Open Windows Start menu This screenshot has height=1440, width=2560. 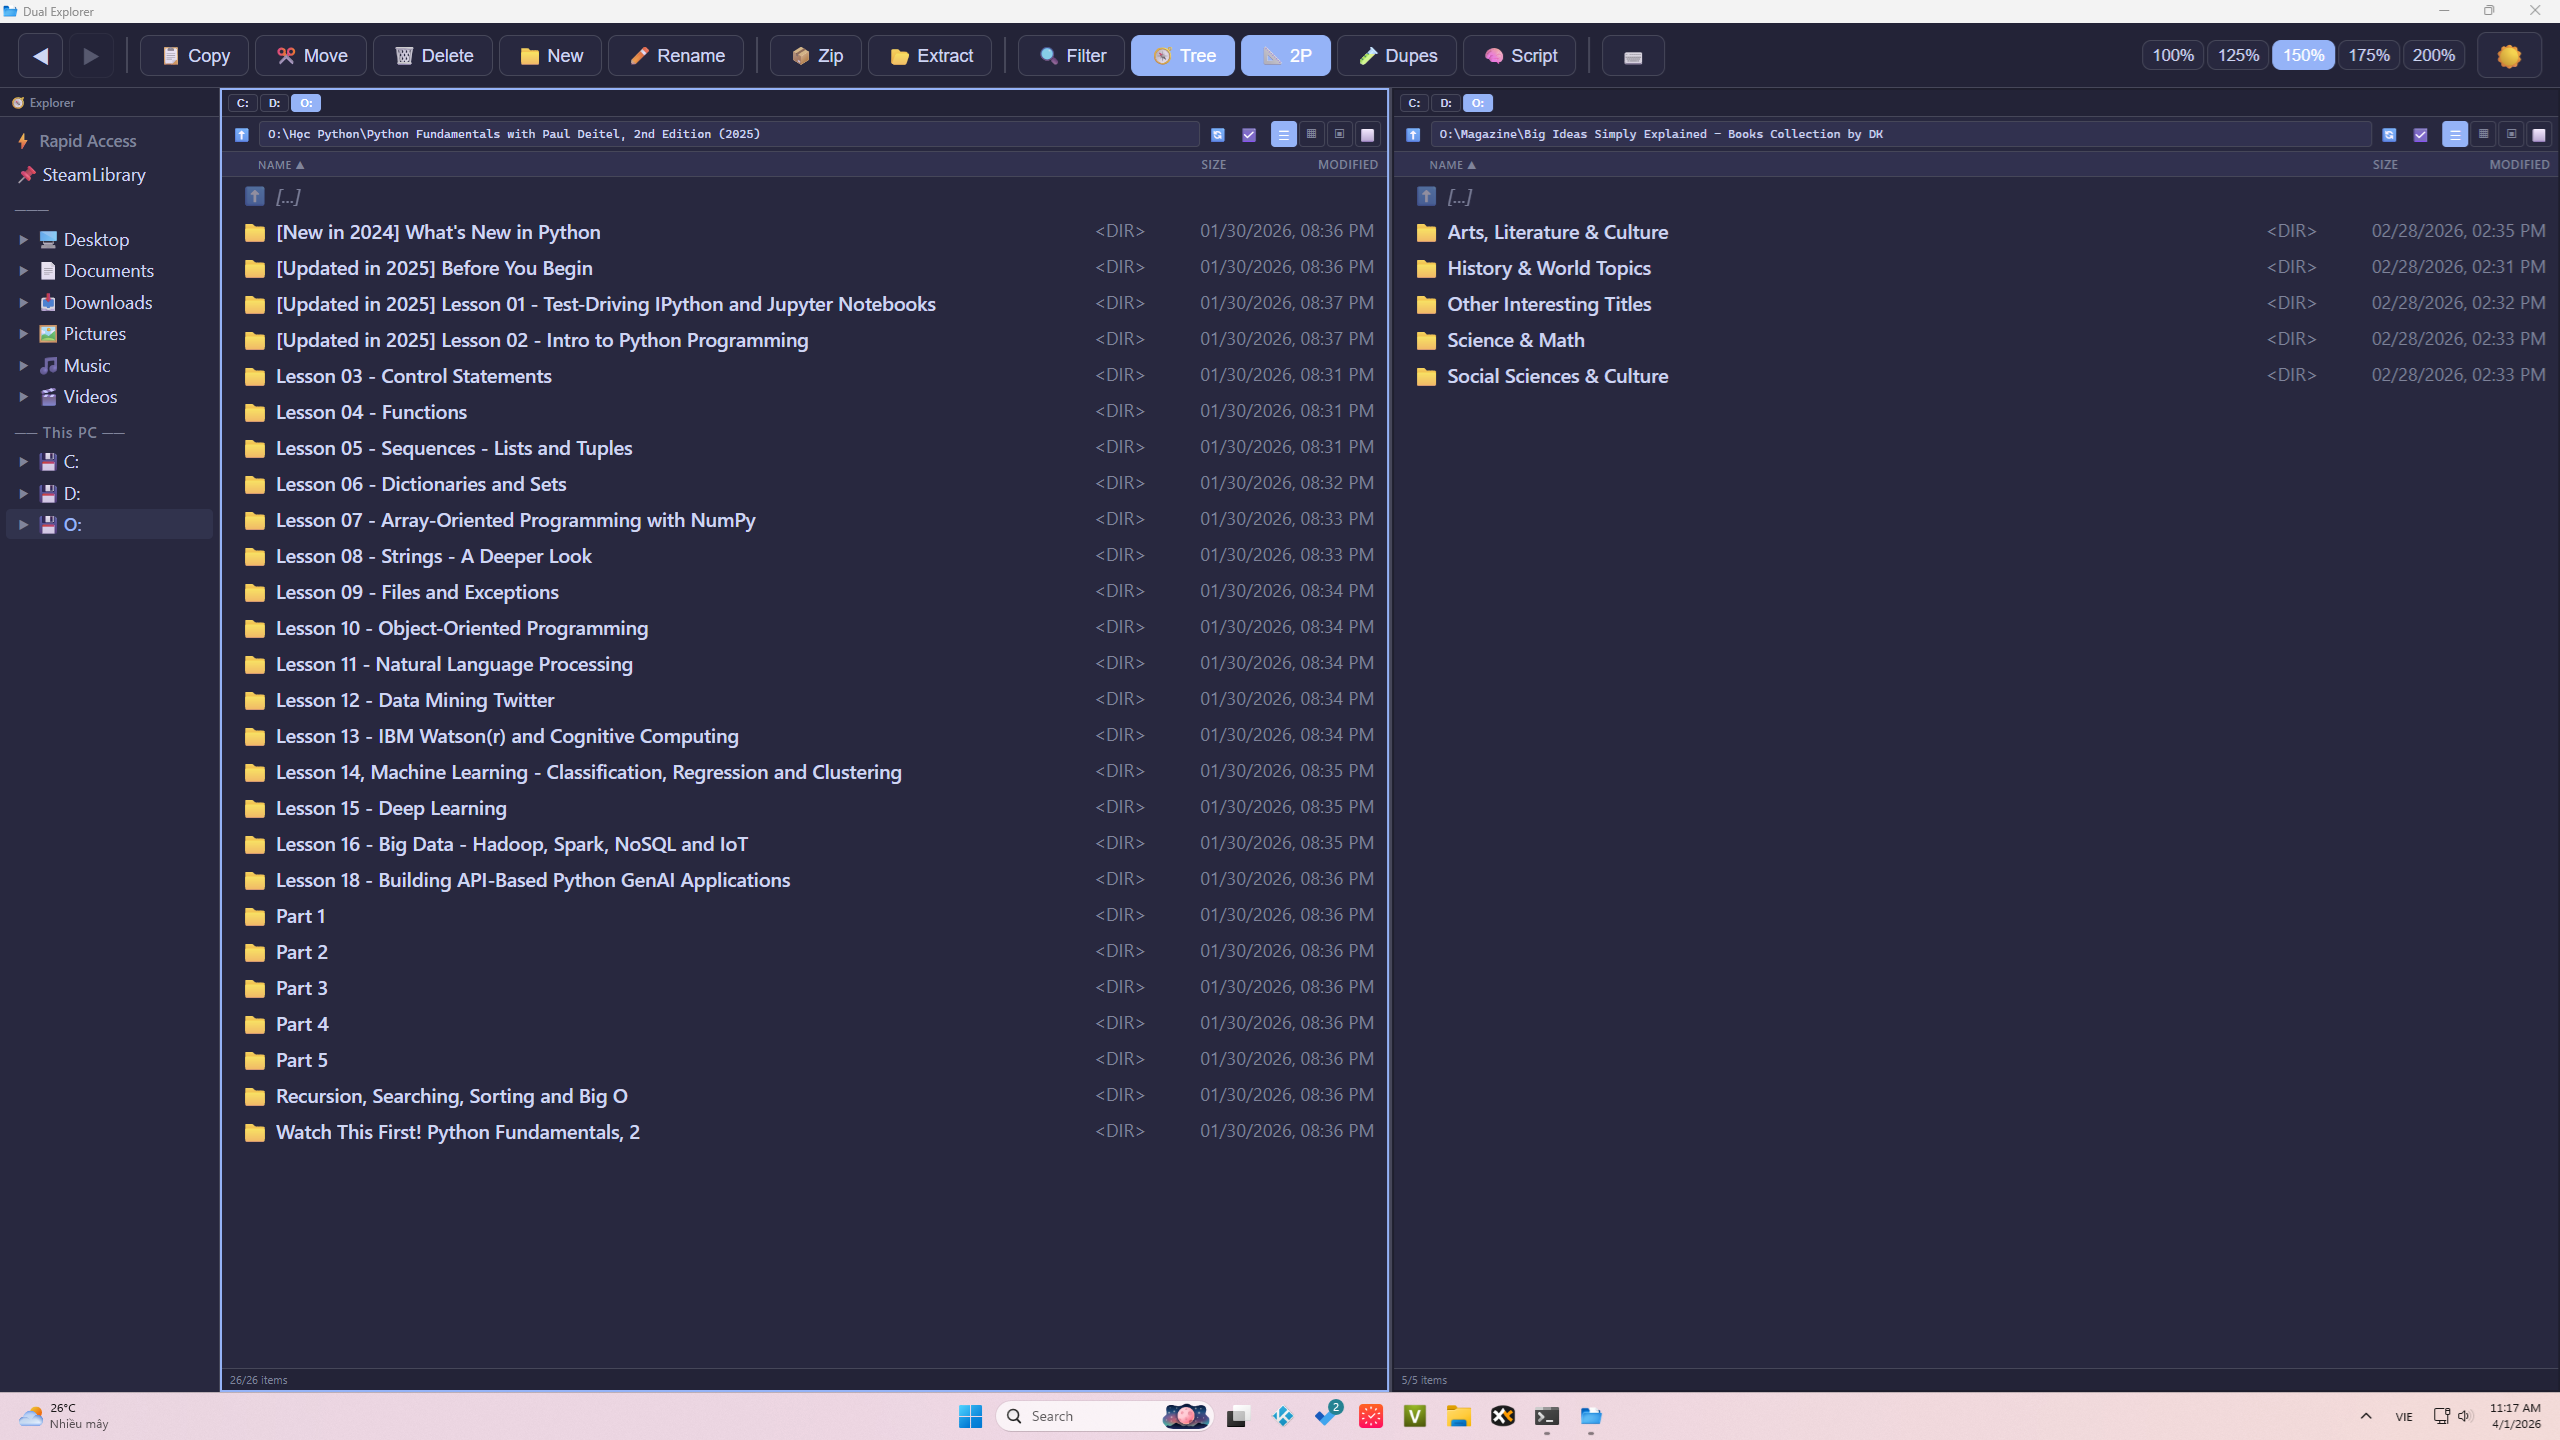click(x=970, y=1416)
